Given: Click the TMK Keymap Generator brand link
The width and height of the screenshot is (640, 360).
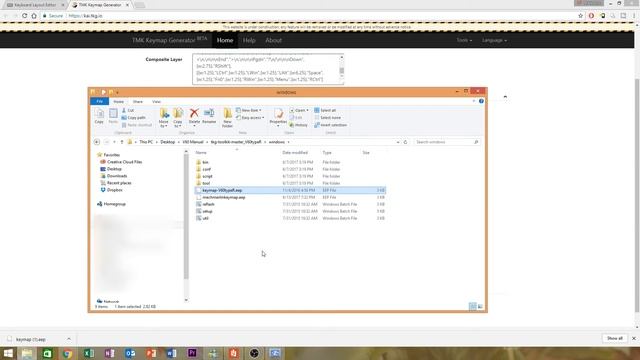Looking at the screenshot, I should click(169, 40).
